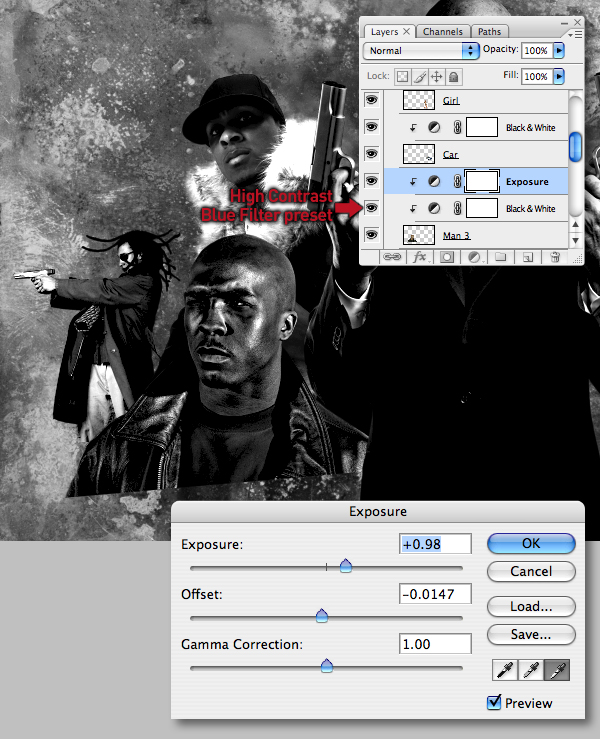
Task: Lock all padlock icon
Action: (x=453, y=77)
